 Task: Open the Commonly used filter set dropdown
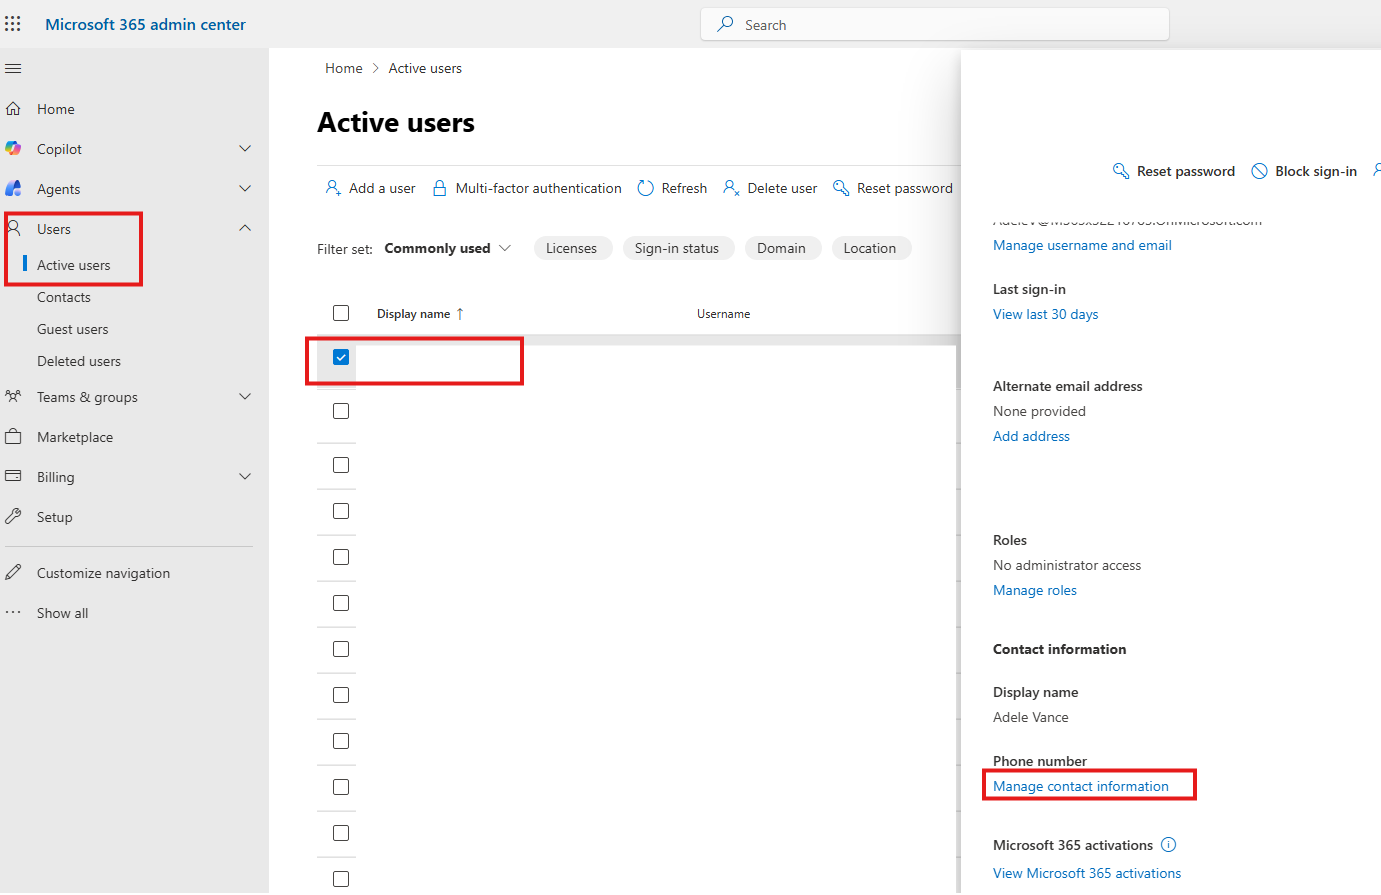pos(448,248)
